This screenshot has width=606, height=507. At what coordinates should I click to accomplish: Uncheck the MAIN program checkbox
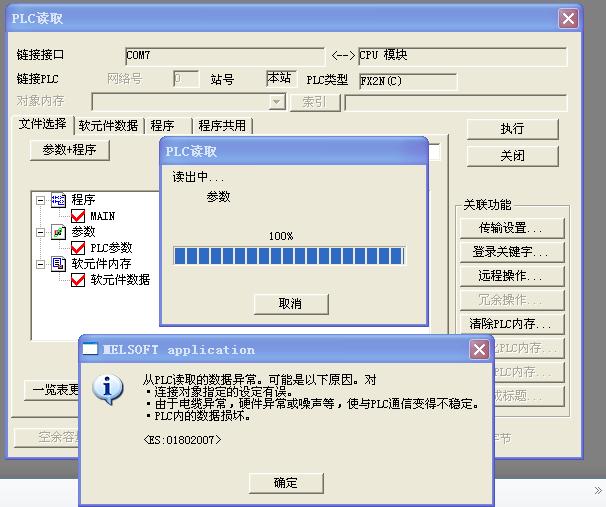79,216
